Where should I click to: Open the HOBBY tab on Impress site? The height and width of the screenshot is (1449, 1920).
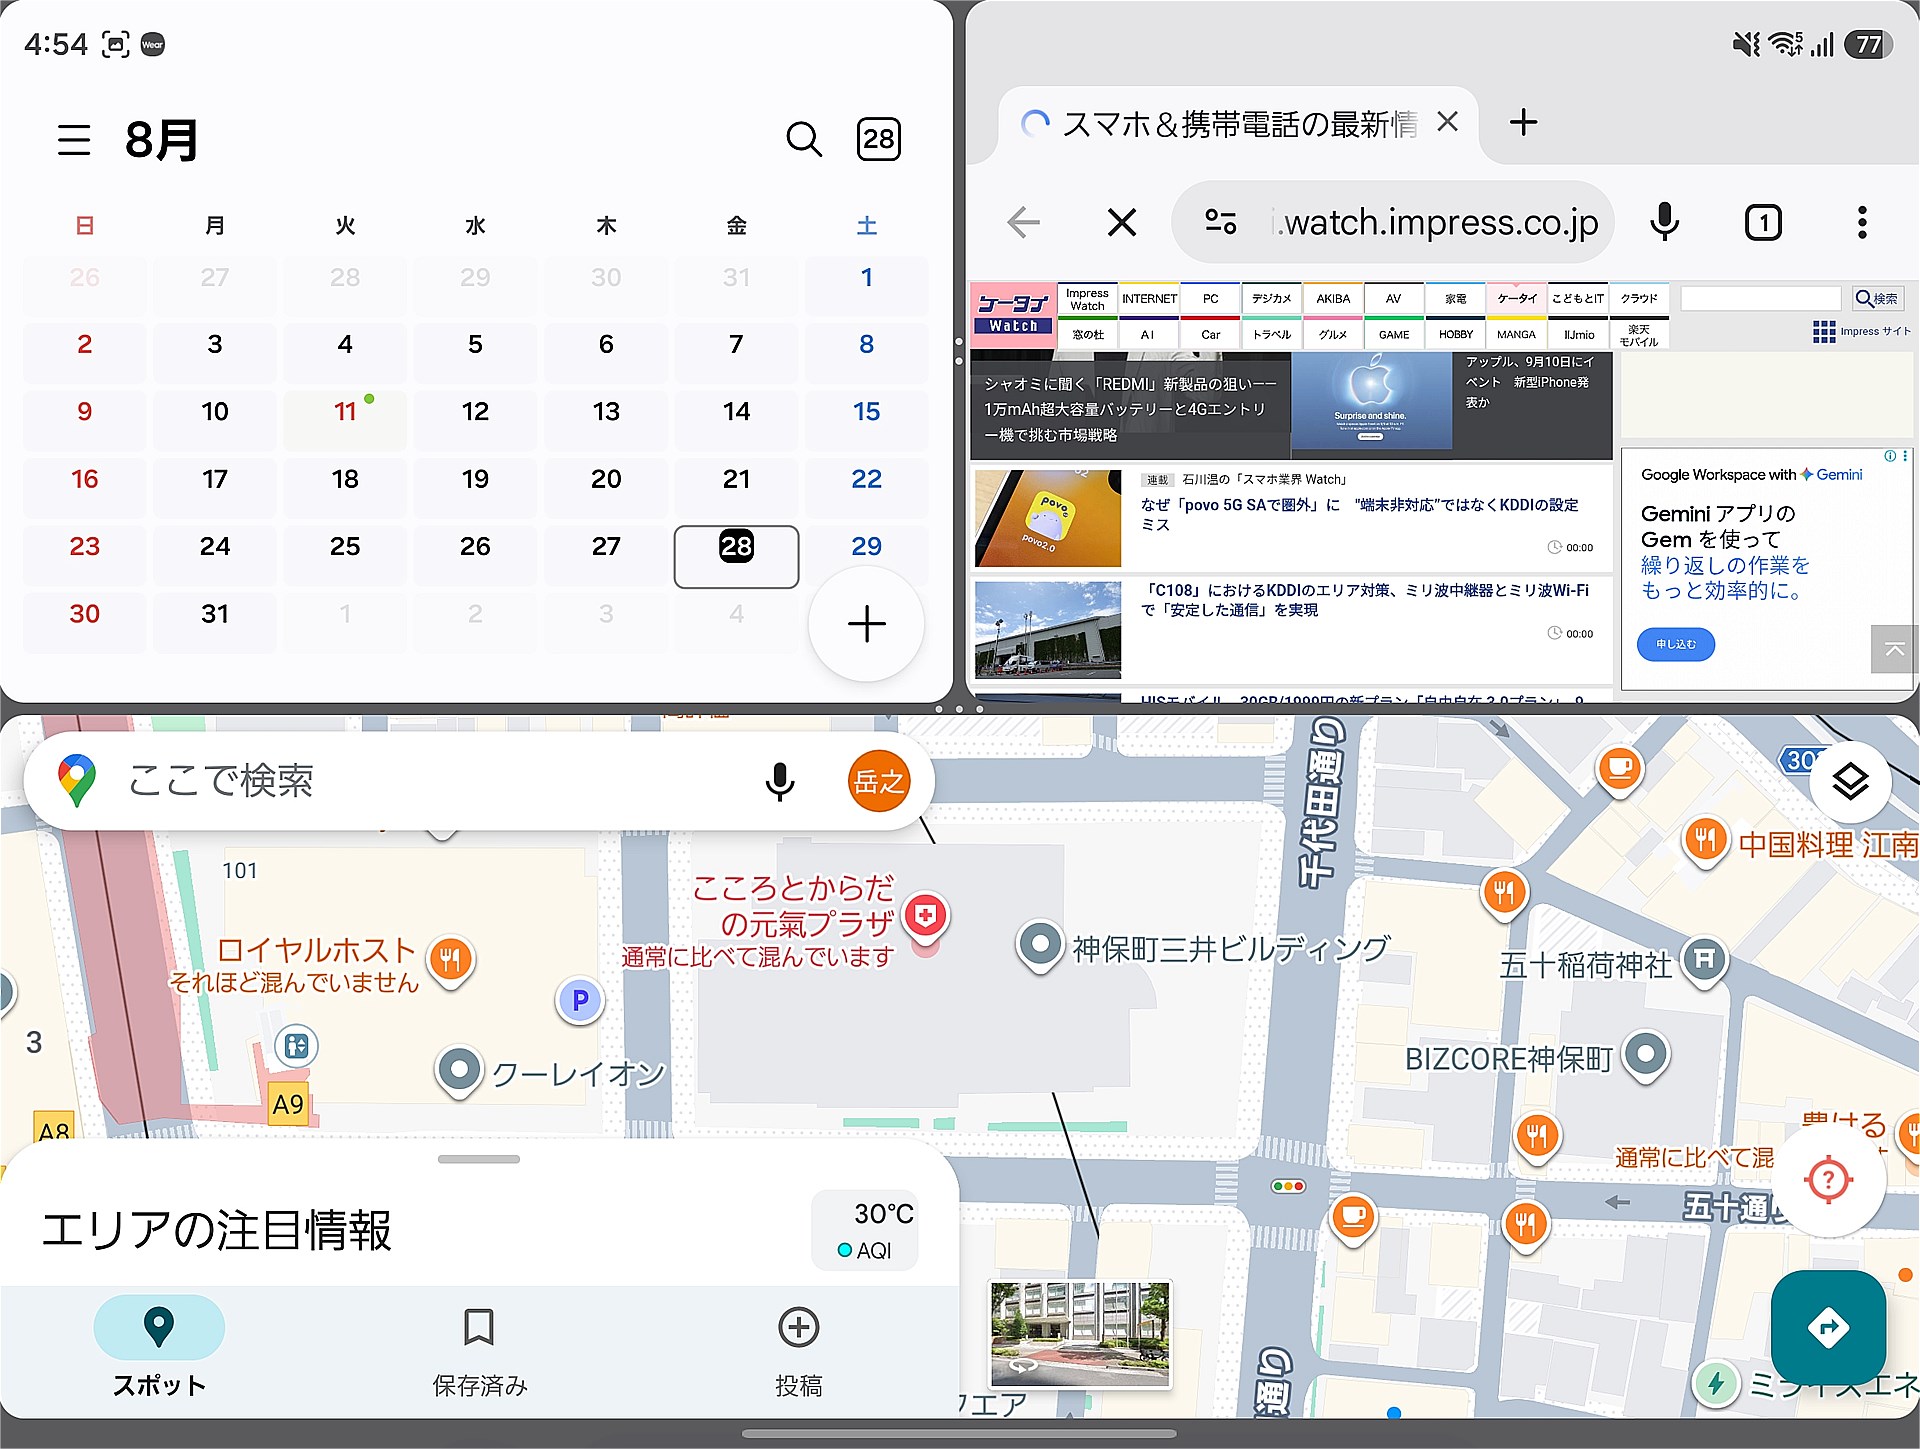pos(1456,334)
